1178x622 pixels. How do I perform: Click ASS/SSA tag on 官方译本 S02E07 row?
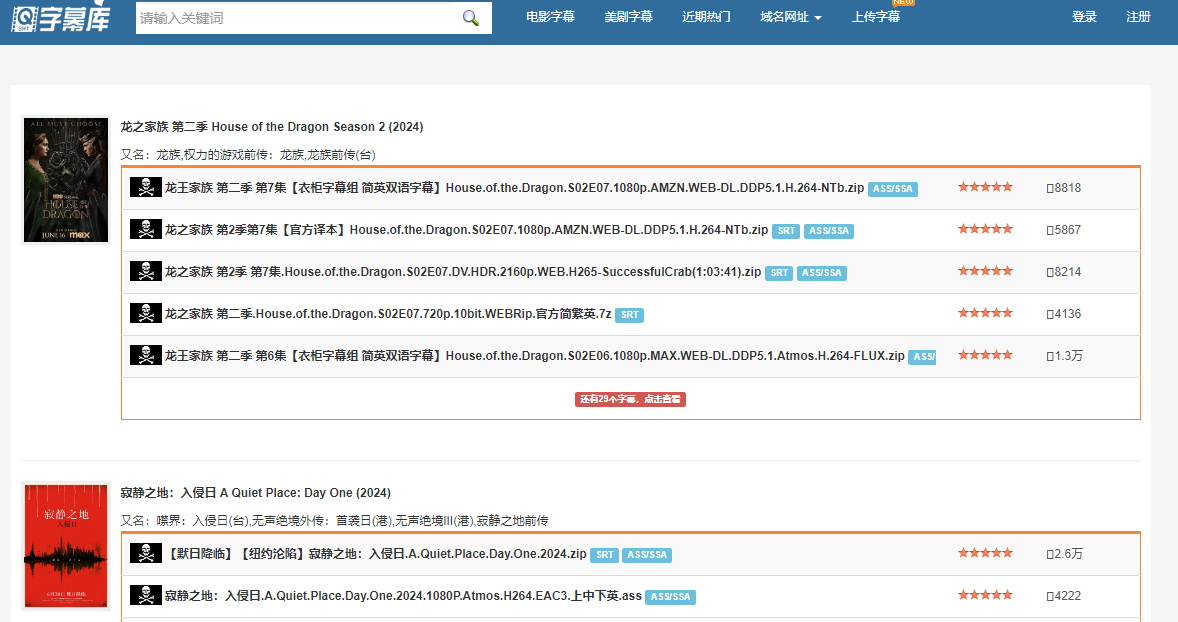(x=829, y=231)
